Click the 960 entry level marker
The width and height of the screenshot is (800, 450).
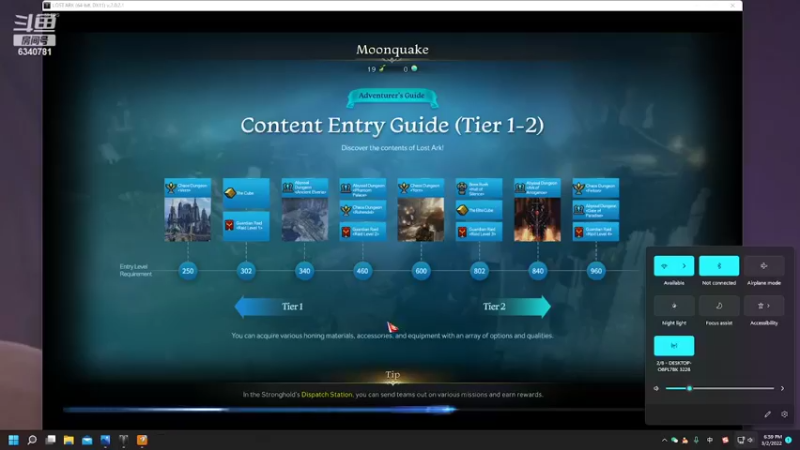(596, 271)
